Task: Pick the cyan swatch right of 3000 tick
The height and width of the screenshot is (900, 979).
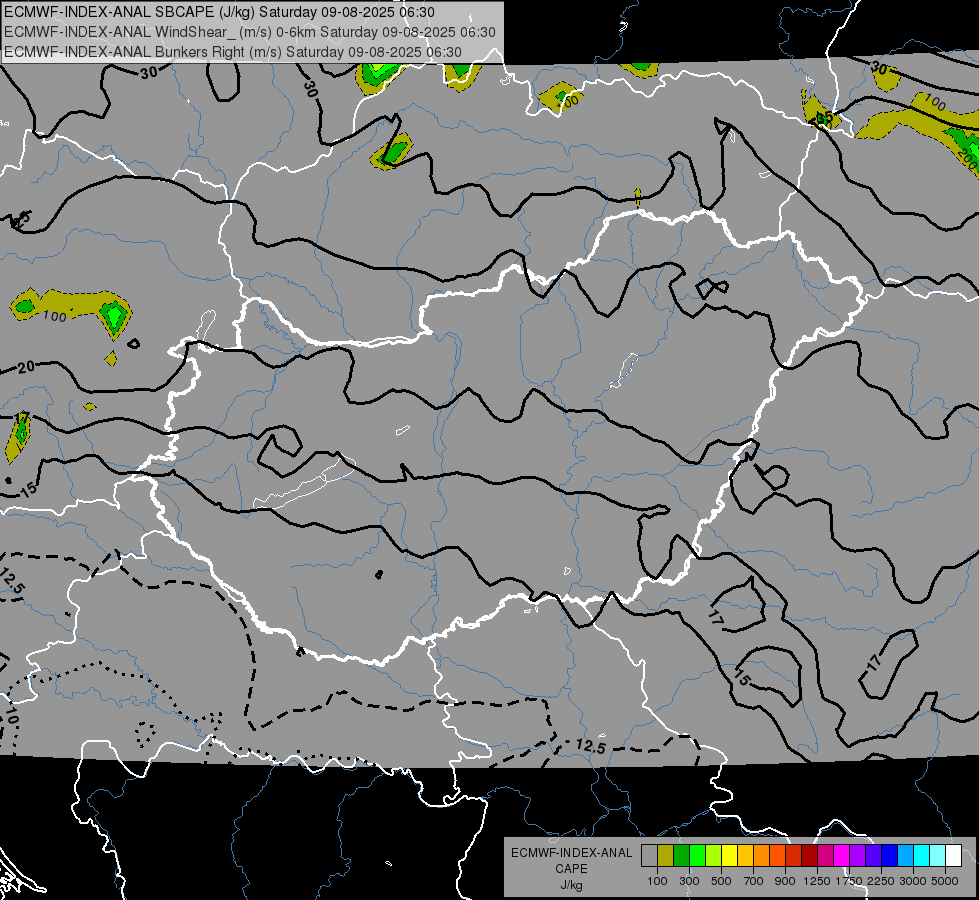Action: point(922,855)
